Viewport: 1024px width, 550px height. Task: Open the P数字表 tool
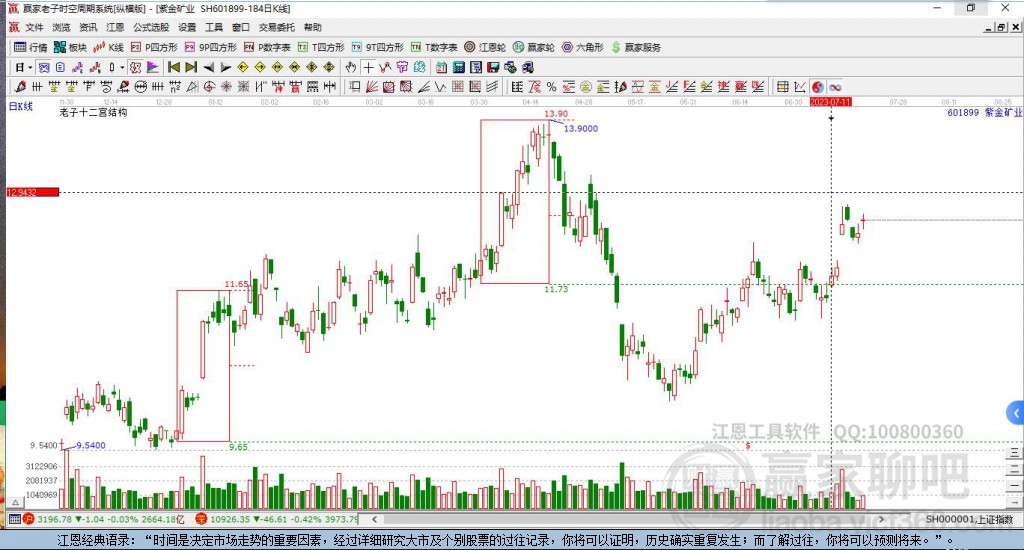[x=267, y=47]
